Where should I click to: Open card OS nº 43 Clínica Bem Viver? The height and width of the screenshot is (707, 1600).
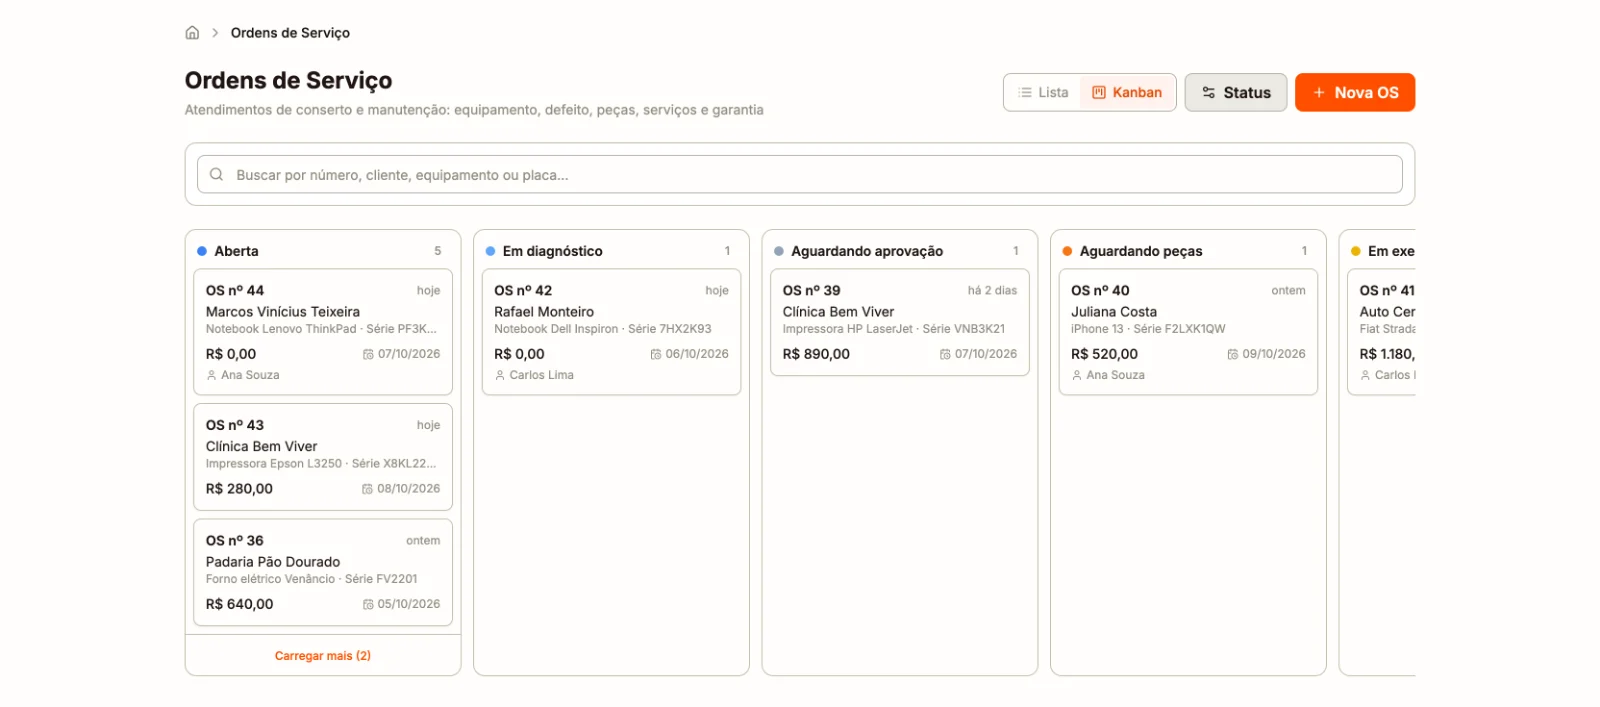click(323, 458)
